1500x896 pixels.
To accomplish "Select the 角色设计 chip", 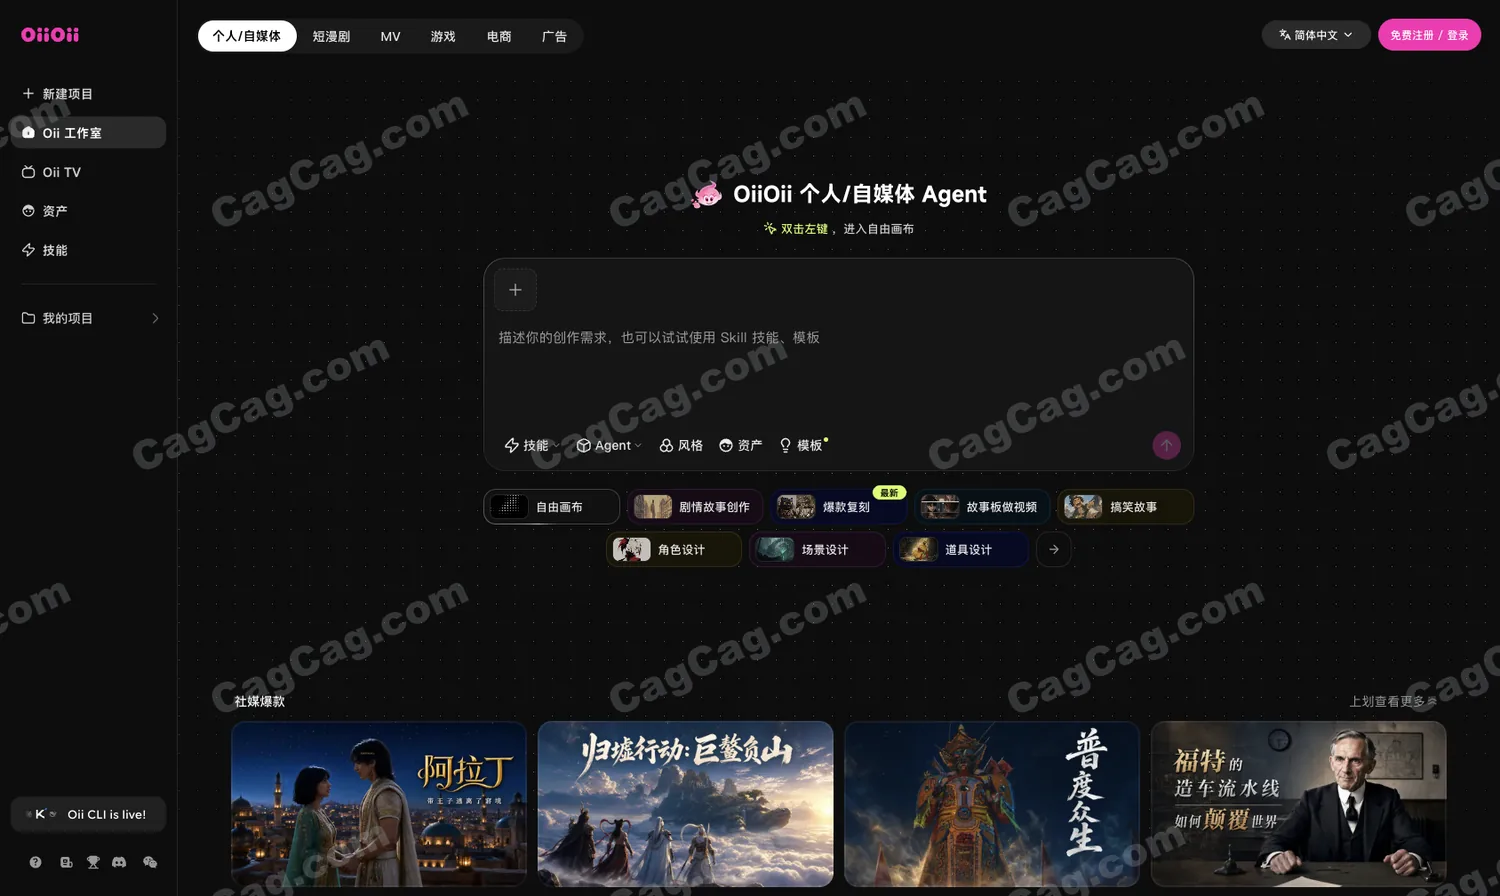I will coord(674,550).
